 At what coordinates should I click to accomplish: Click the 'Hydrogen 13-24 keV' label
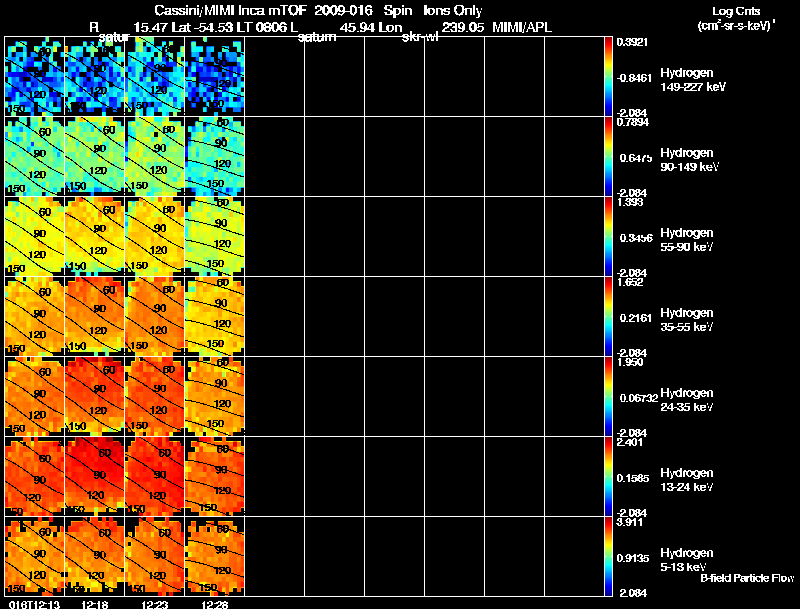tap(687, 480)
